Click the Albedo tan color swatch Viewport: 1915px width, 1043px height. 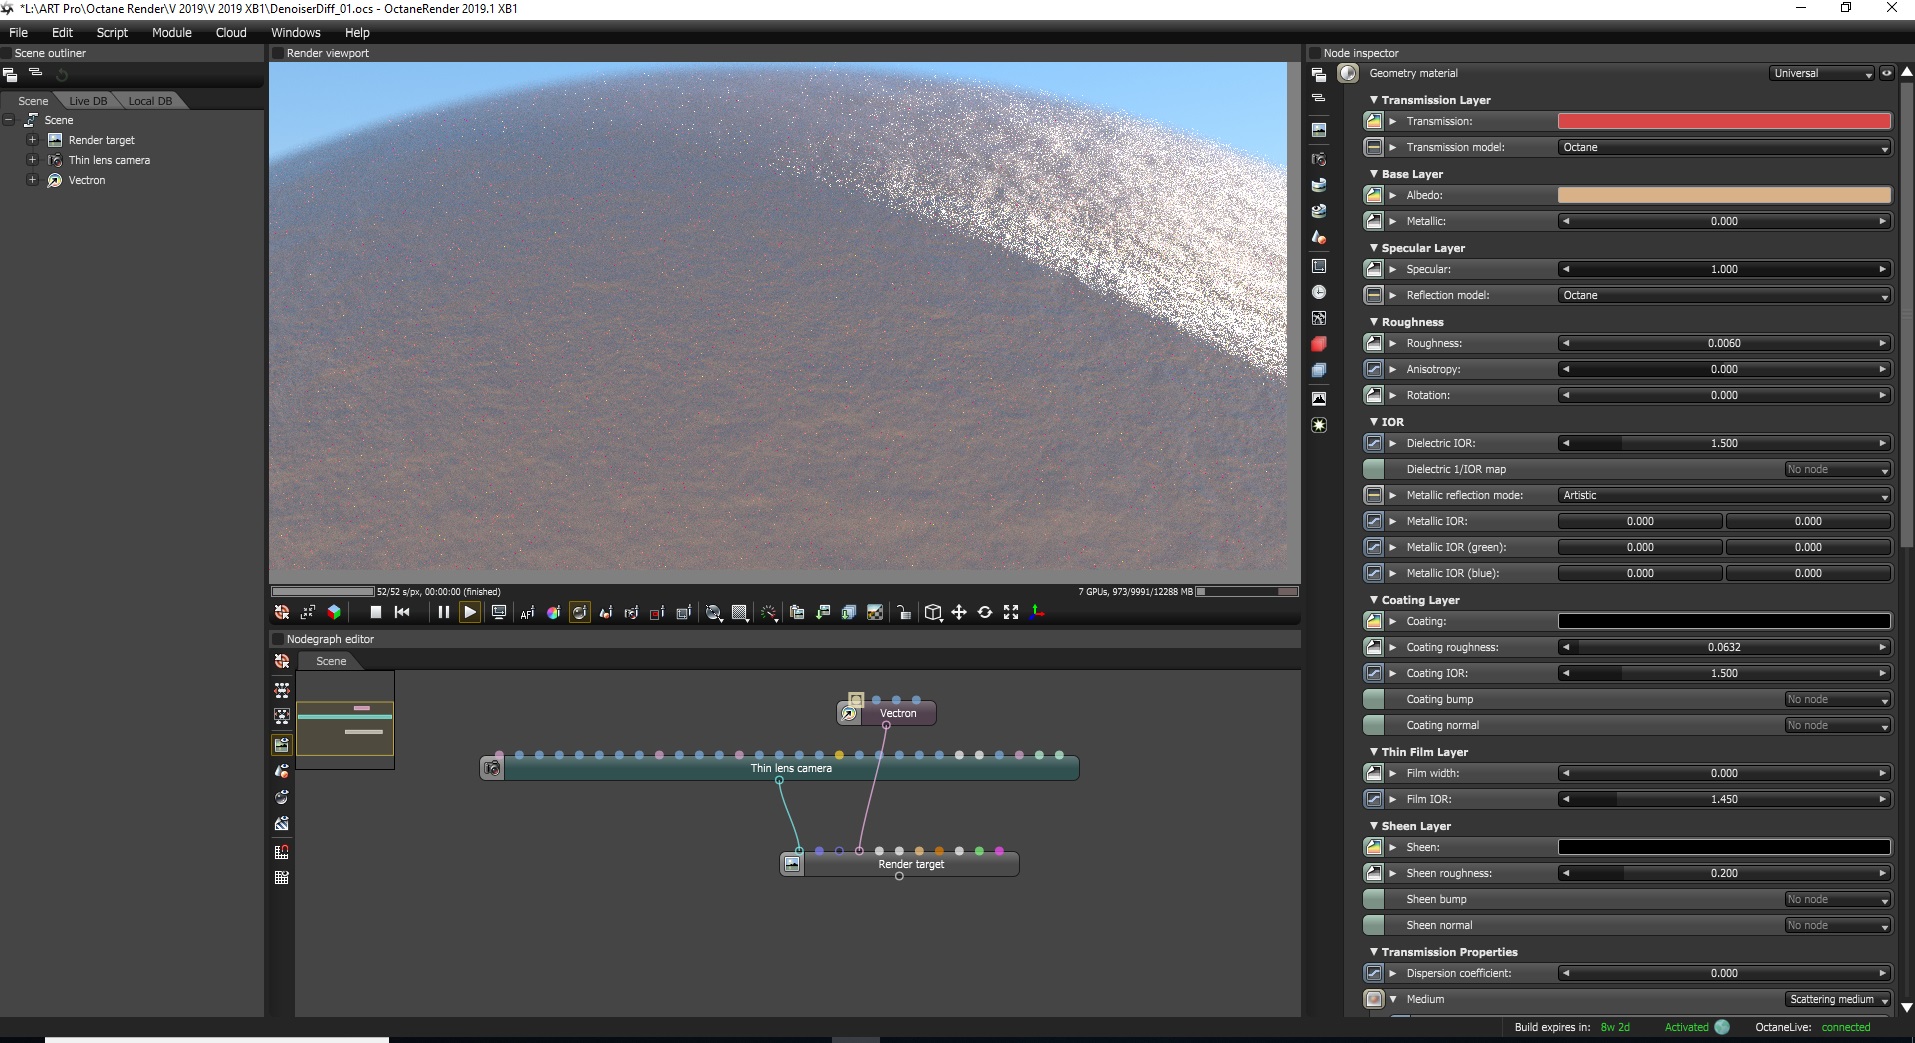(x=1724, y=195)
